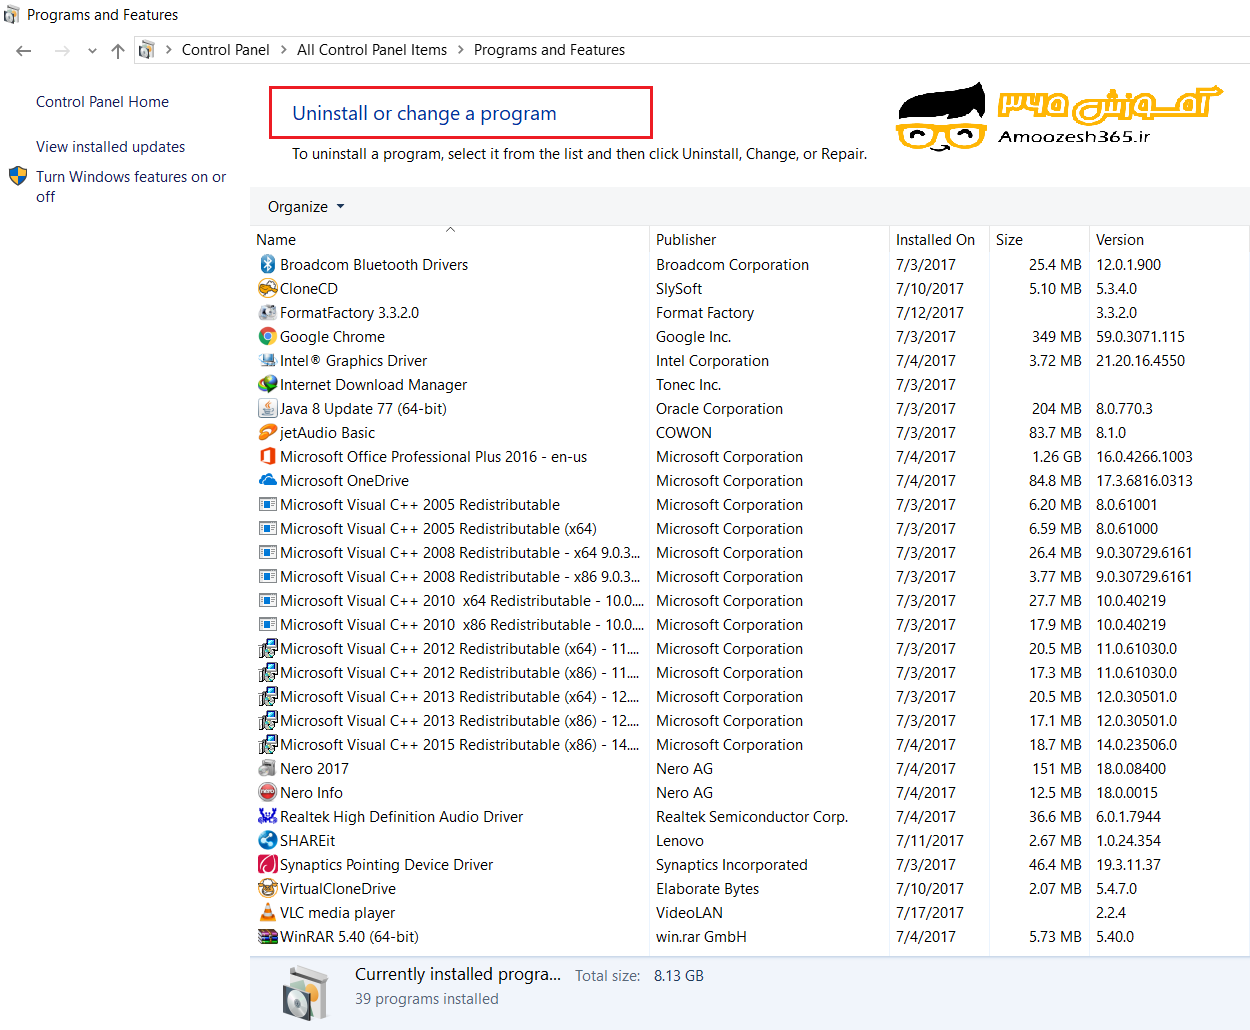The width and height of the screenshot is (1250, 1030).
Task: Click publisher Realtek Semiconductor Corp.
Action: 752,817
